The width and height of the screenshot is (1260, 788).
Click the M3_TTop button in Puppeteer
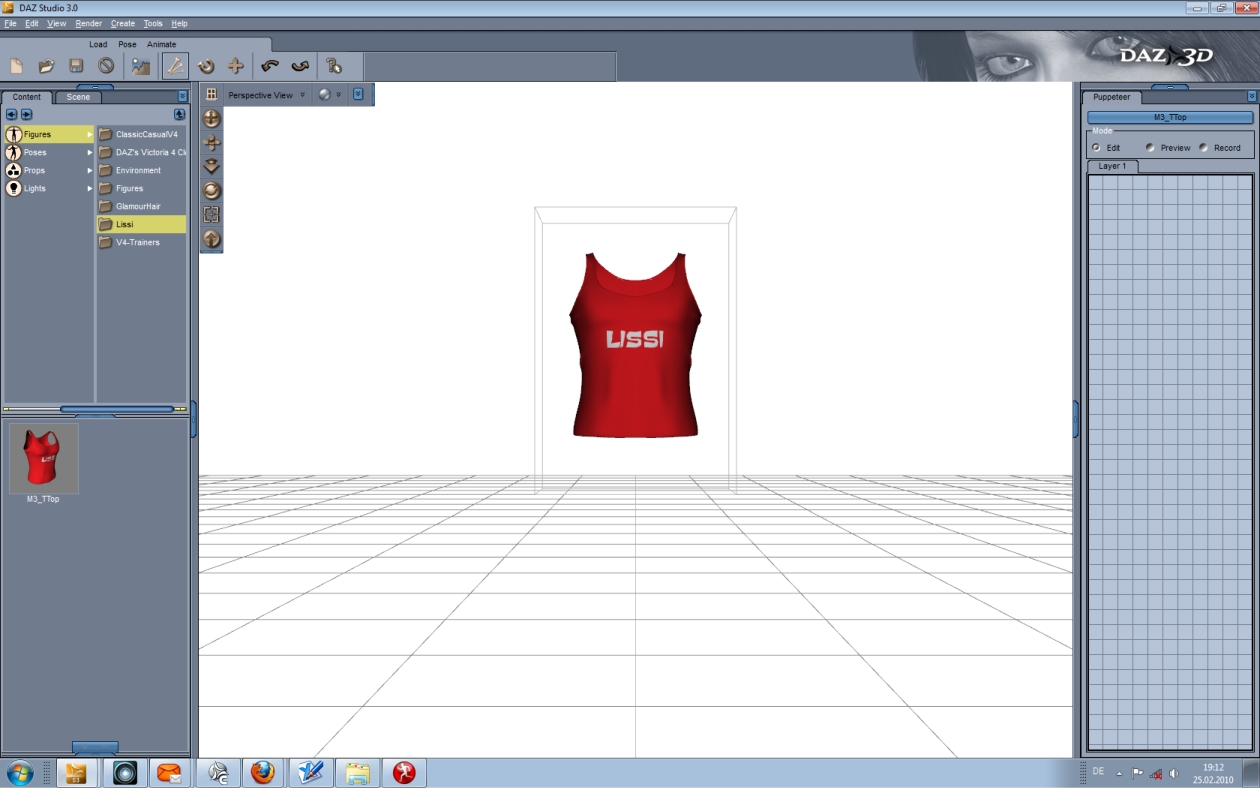pyautogui.click(x=1170, y=117)
